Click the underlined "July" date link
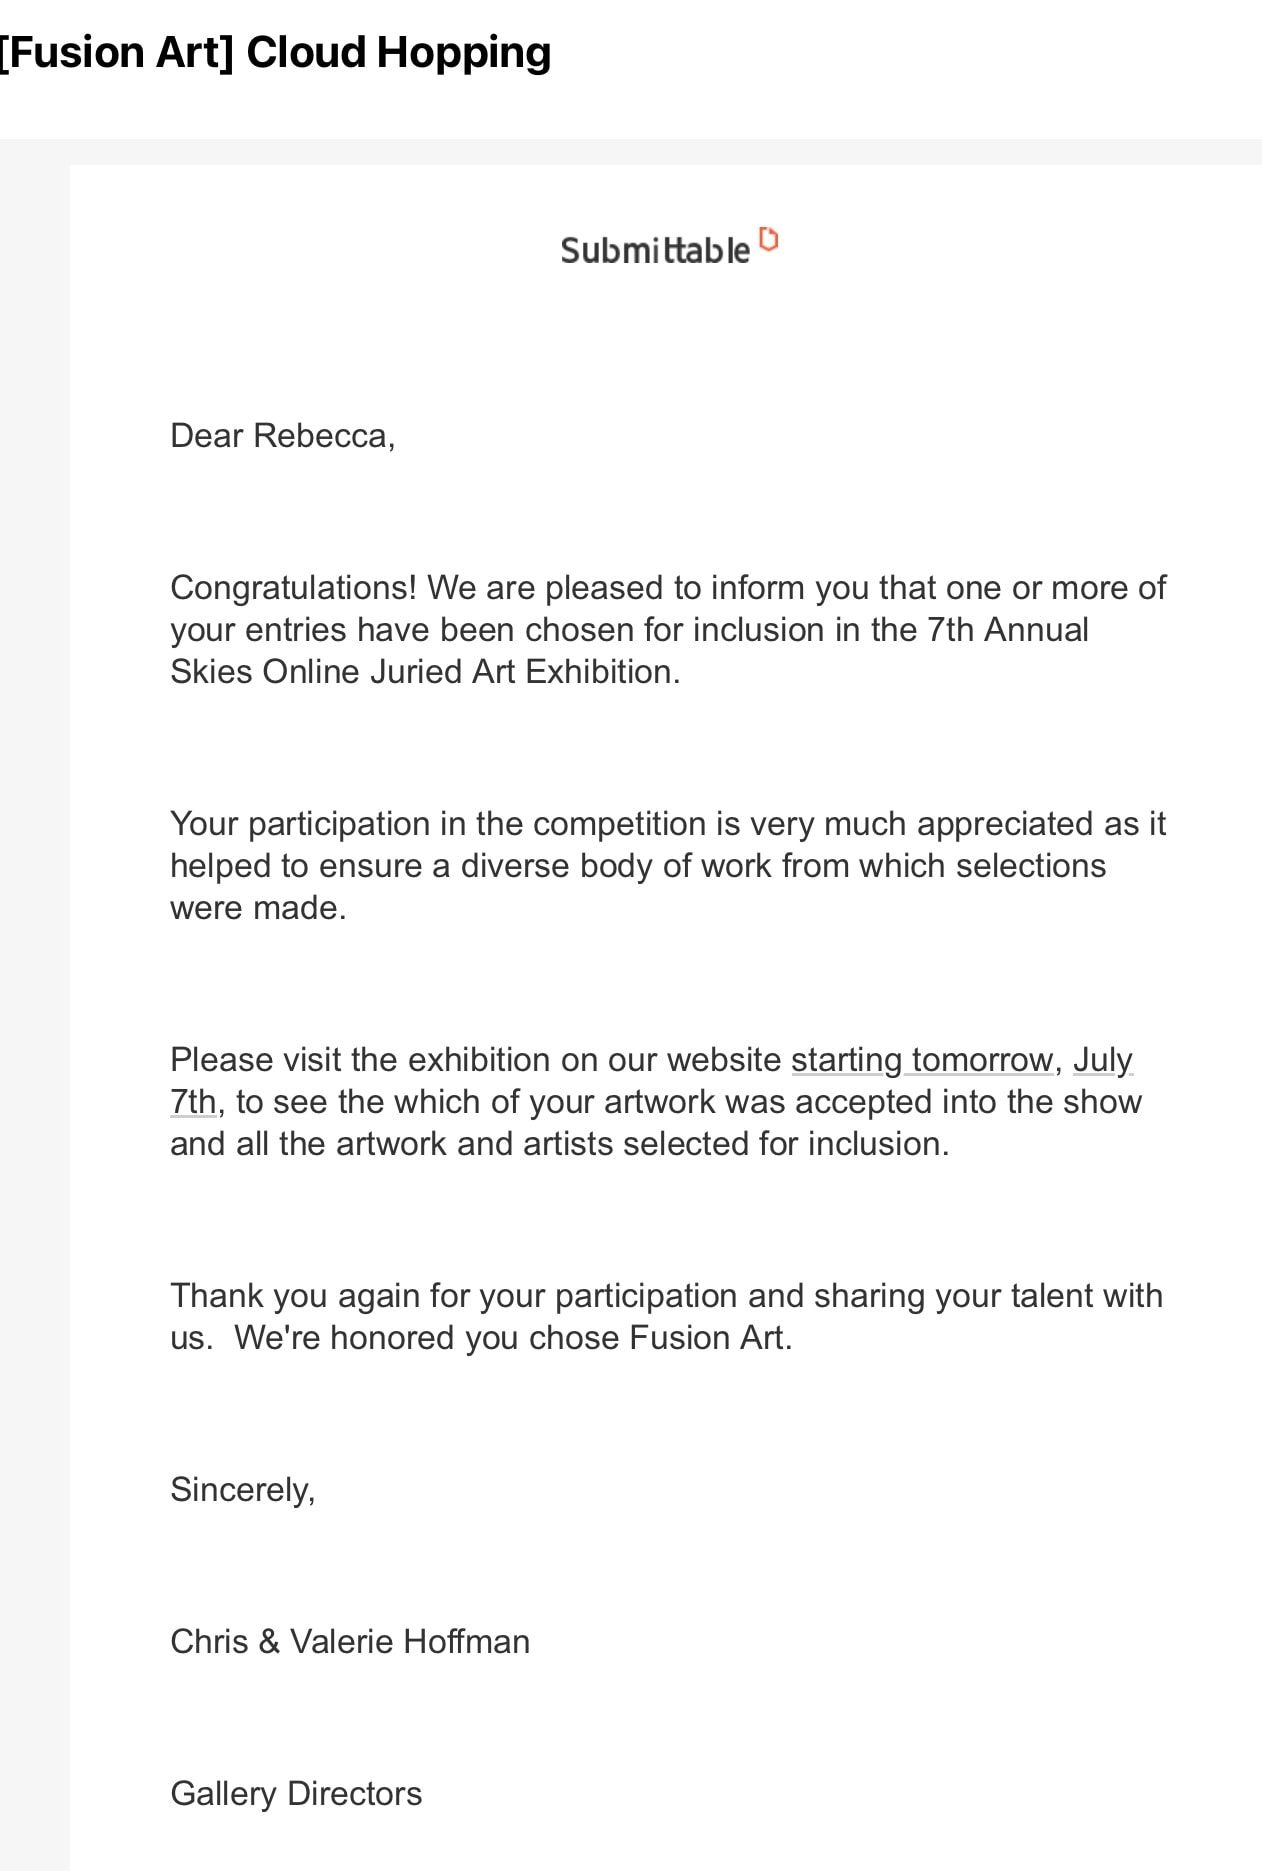This screenshot has height=1871, width=1262. [1102, 1059]
